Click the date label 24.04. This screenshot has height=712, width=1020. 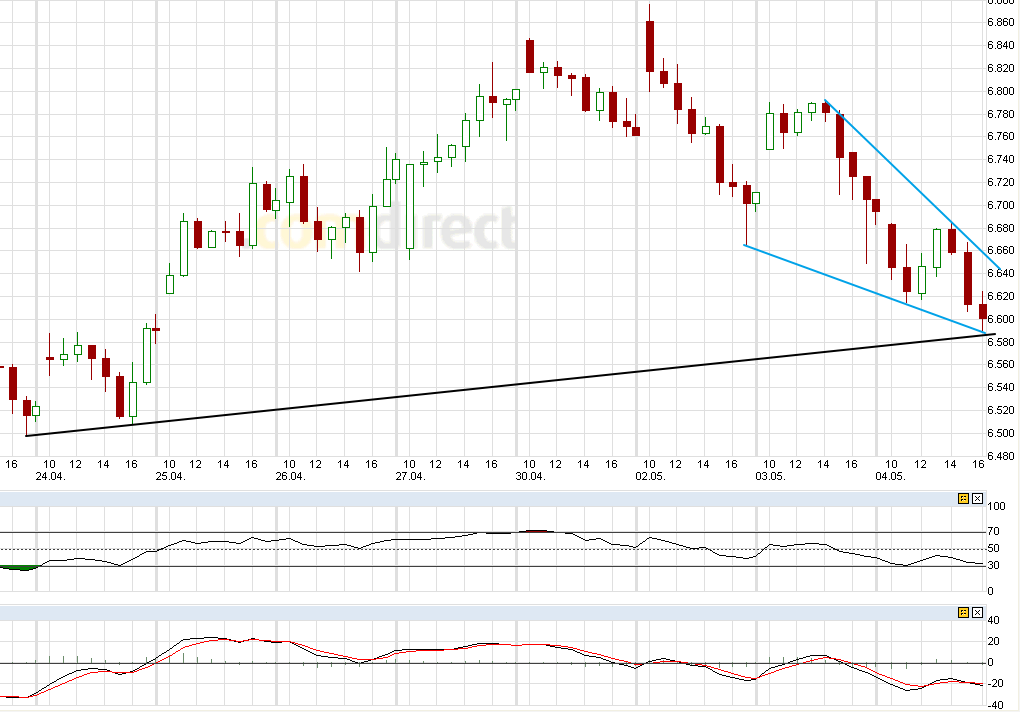click(50, 476)
